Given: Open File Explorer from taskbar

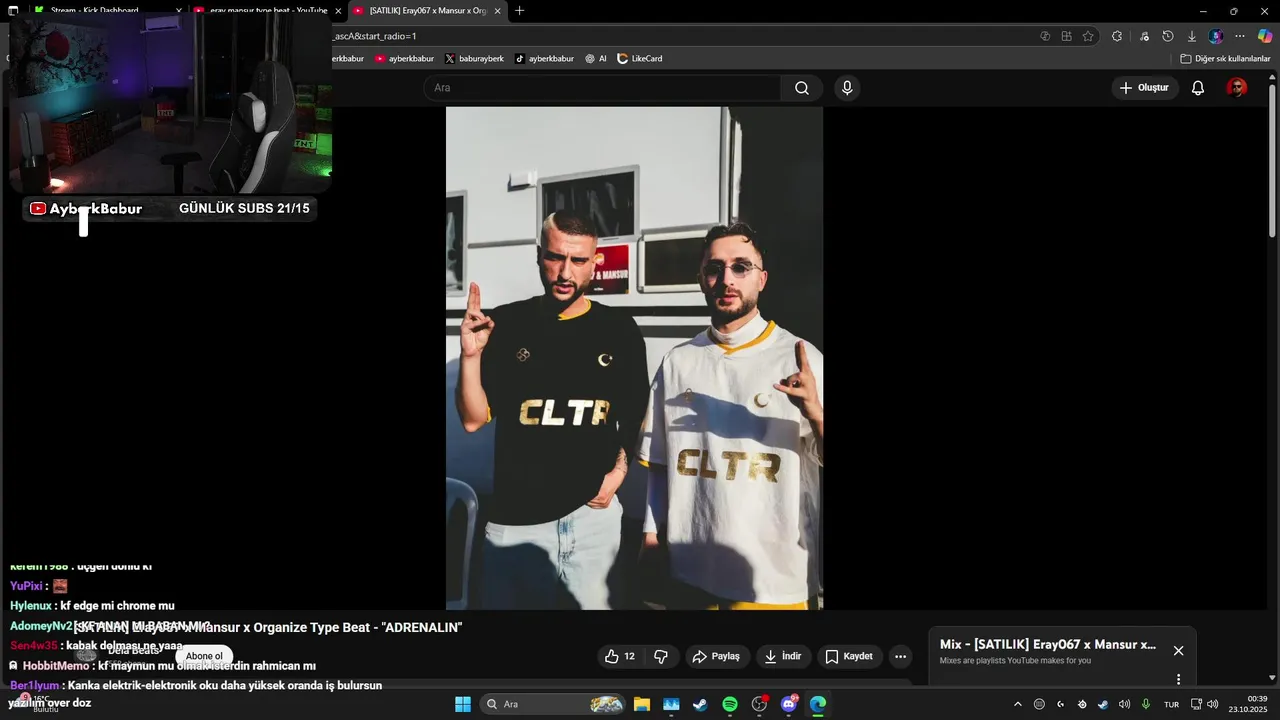Looking at the screenshot, I should coord(641,704).
